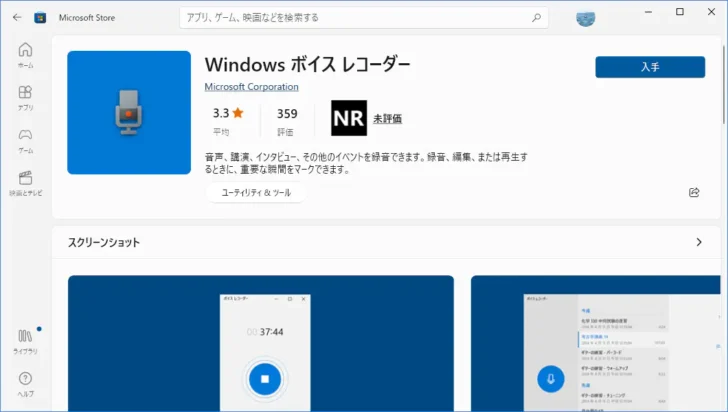This screenshot has width=728, height=412.
Task: Open the ホーム (Home) sidebar section
Action: pyautogui.click(x=26, y=55)
